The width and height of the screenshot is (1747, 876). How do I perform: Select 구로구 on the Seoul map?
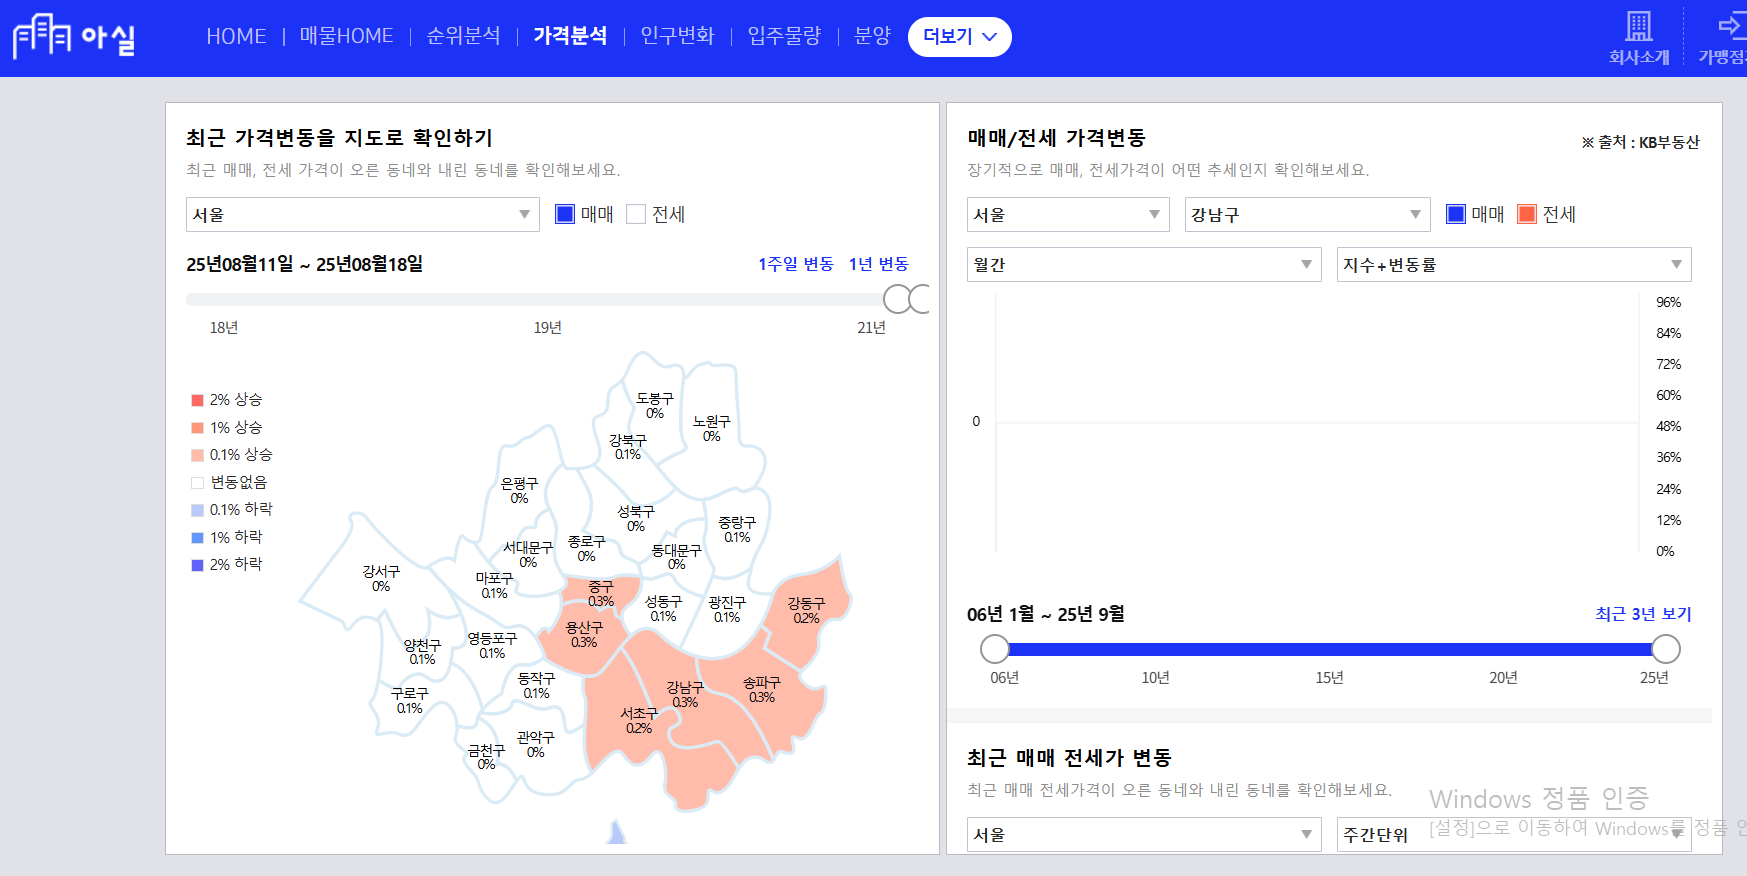(409, 700)
